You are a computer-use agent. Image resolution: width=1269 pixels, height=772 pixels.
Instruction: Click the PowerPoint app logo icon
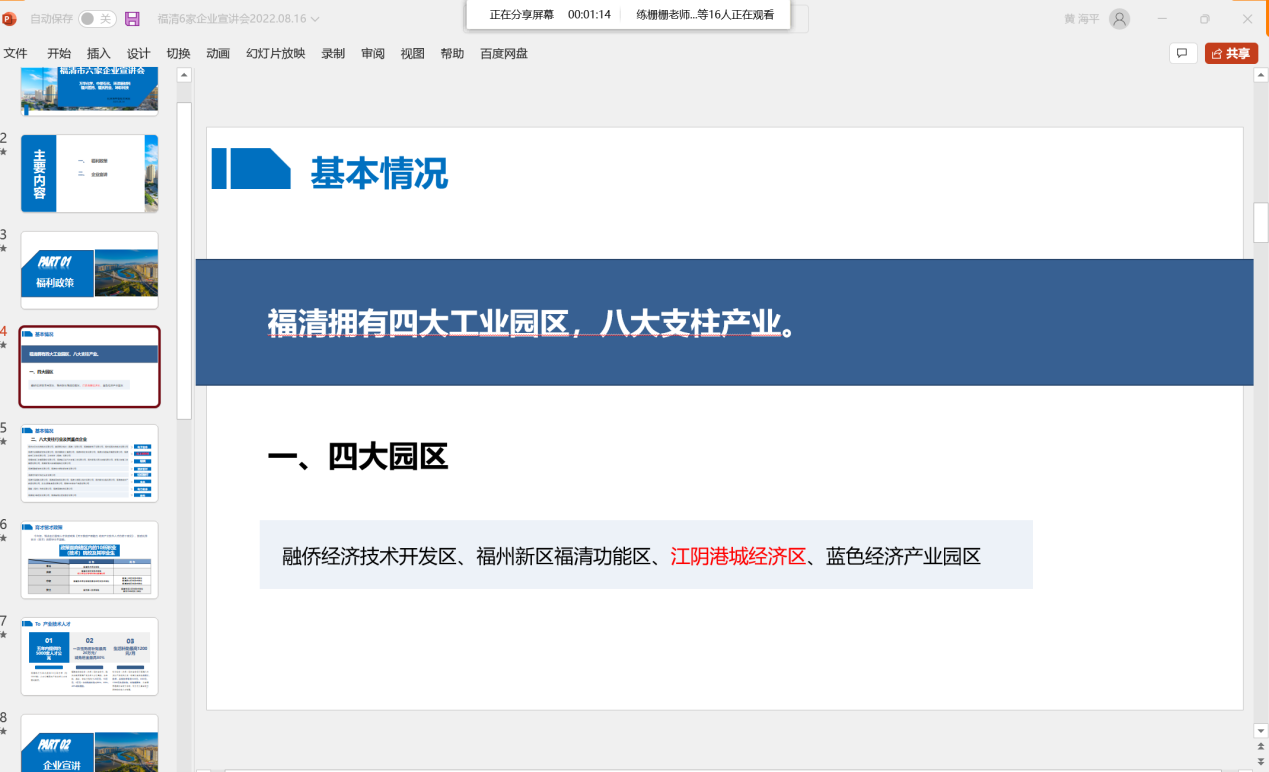(10, 19)
